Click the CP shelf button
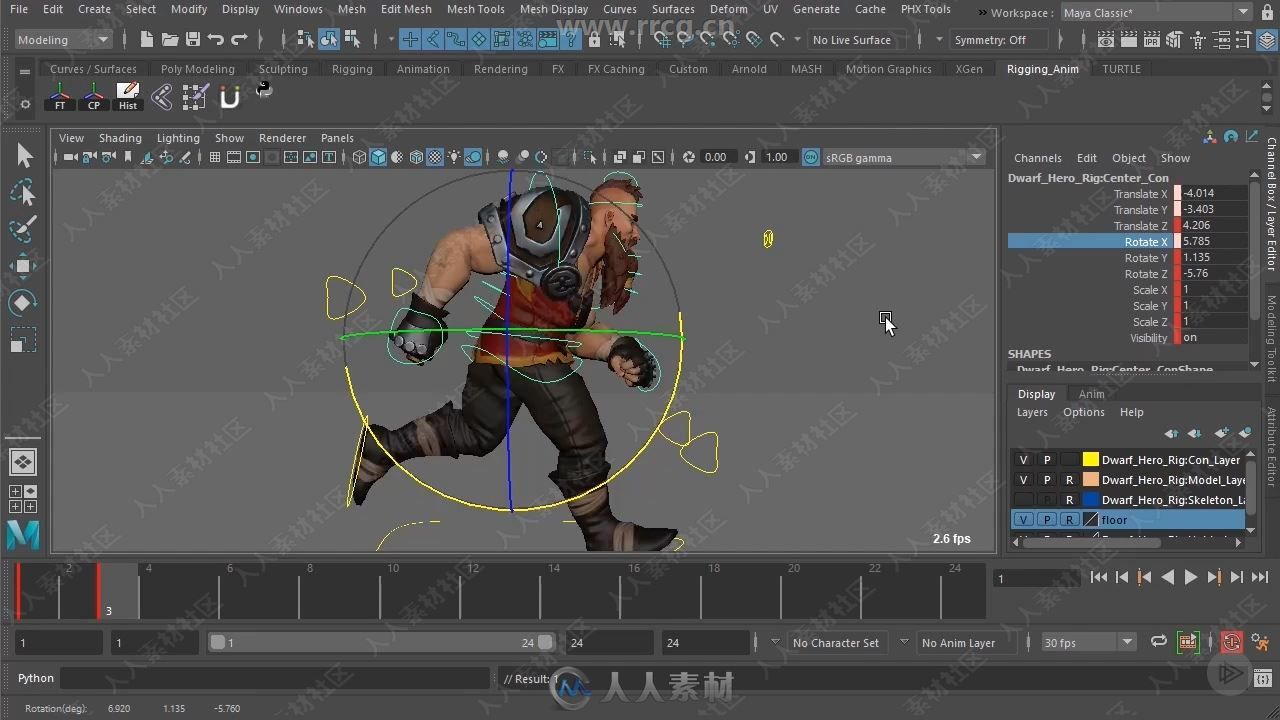 (x=94, y=97)
